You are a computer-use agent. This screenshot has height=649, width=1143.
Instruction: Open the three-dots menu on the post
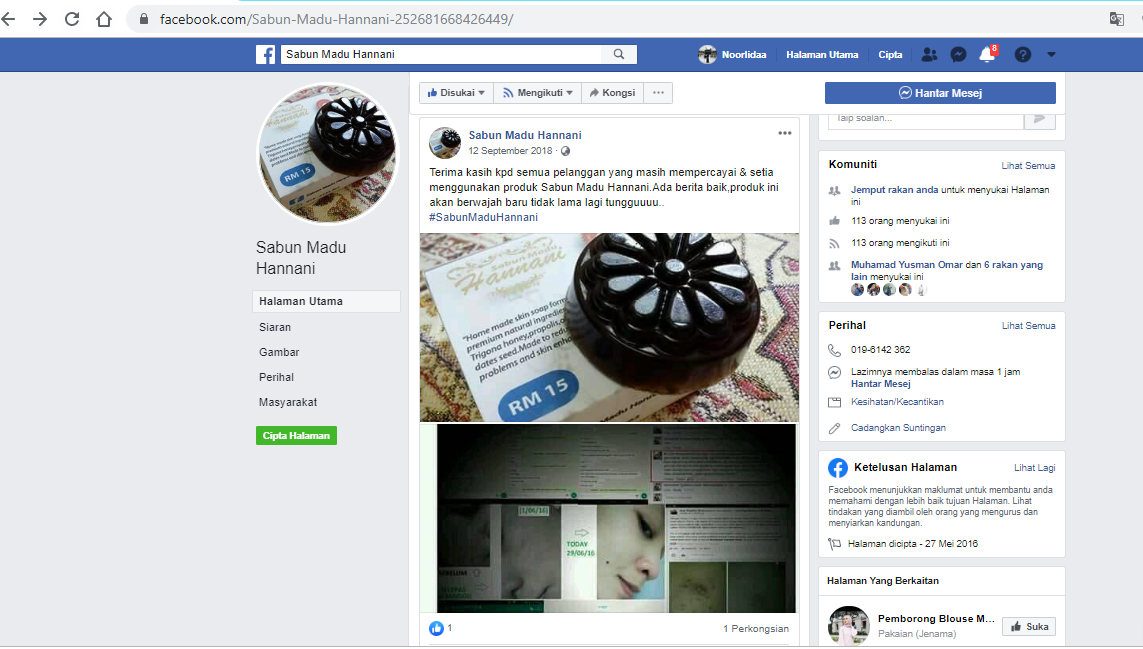coord(783,131)
